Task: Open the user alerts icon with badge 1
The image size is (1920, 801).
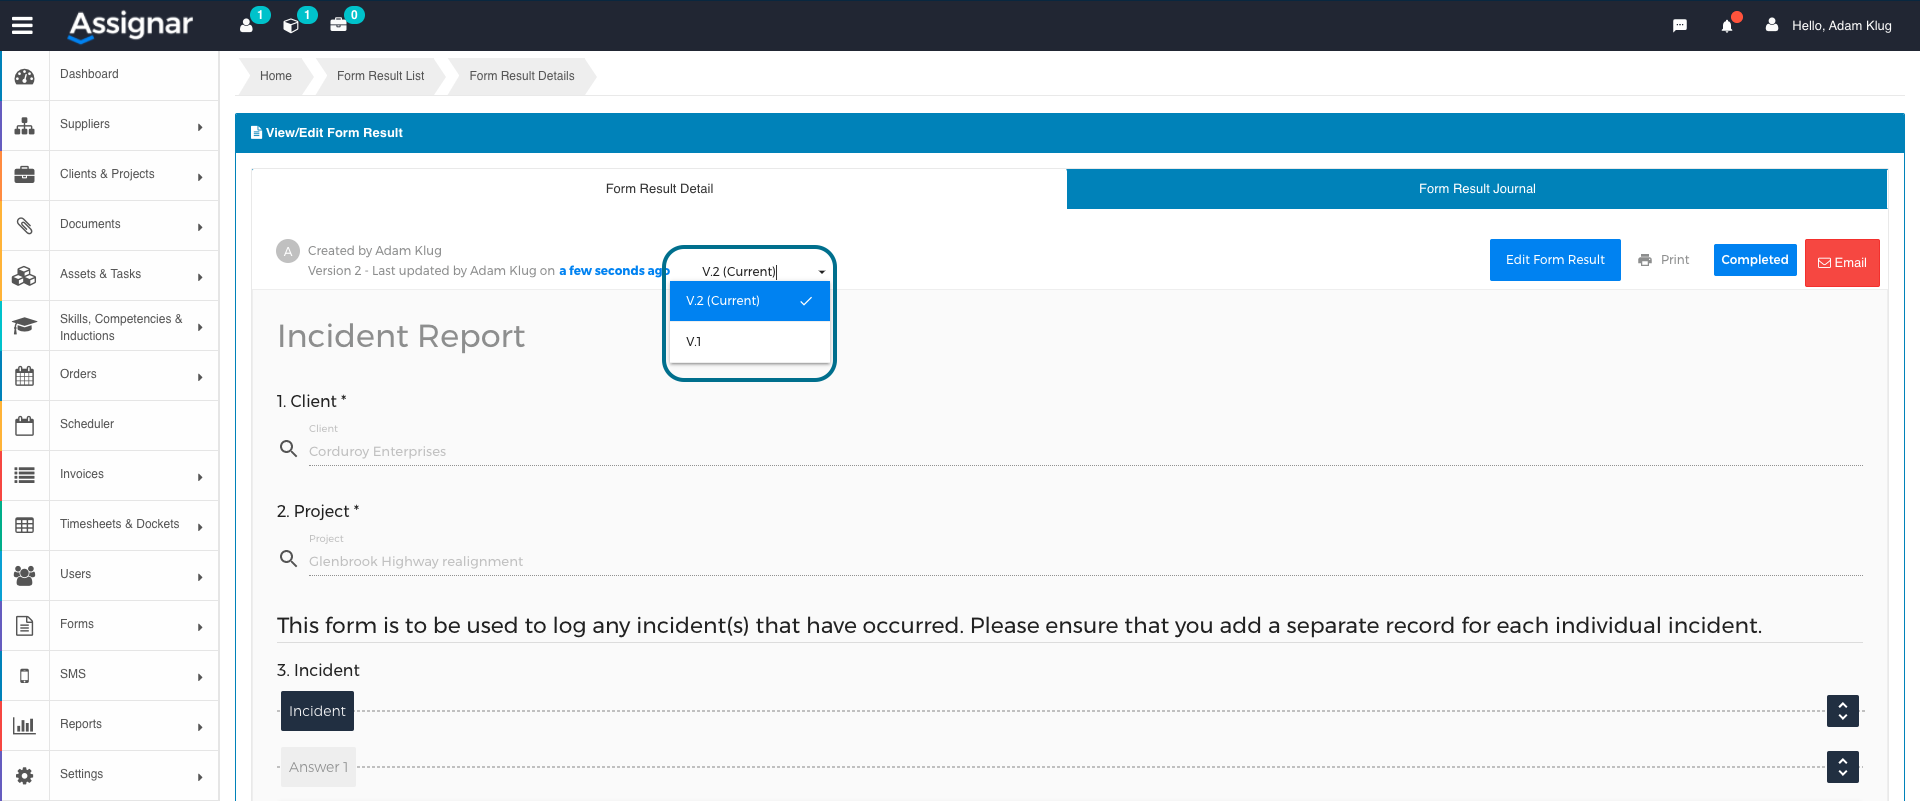Action: coord(247,25)
